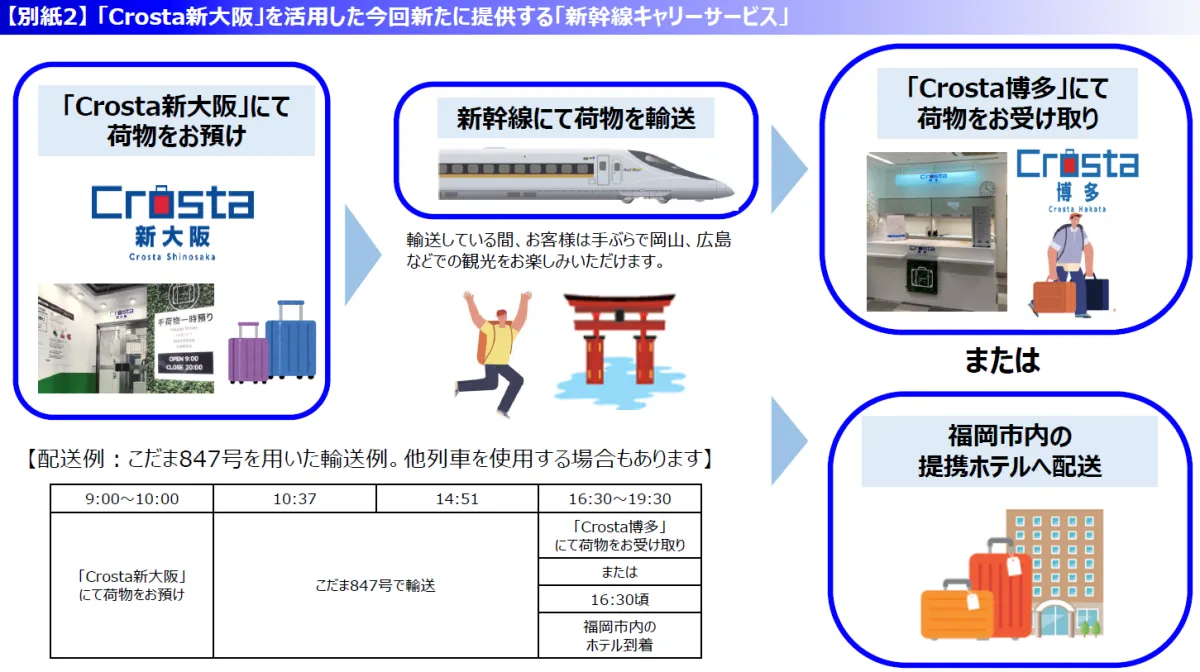Select the 10:37 table cell
1200x672 pixels.
tap(295, 499)
